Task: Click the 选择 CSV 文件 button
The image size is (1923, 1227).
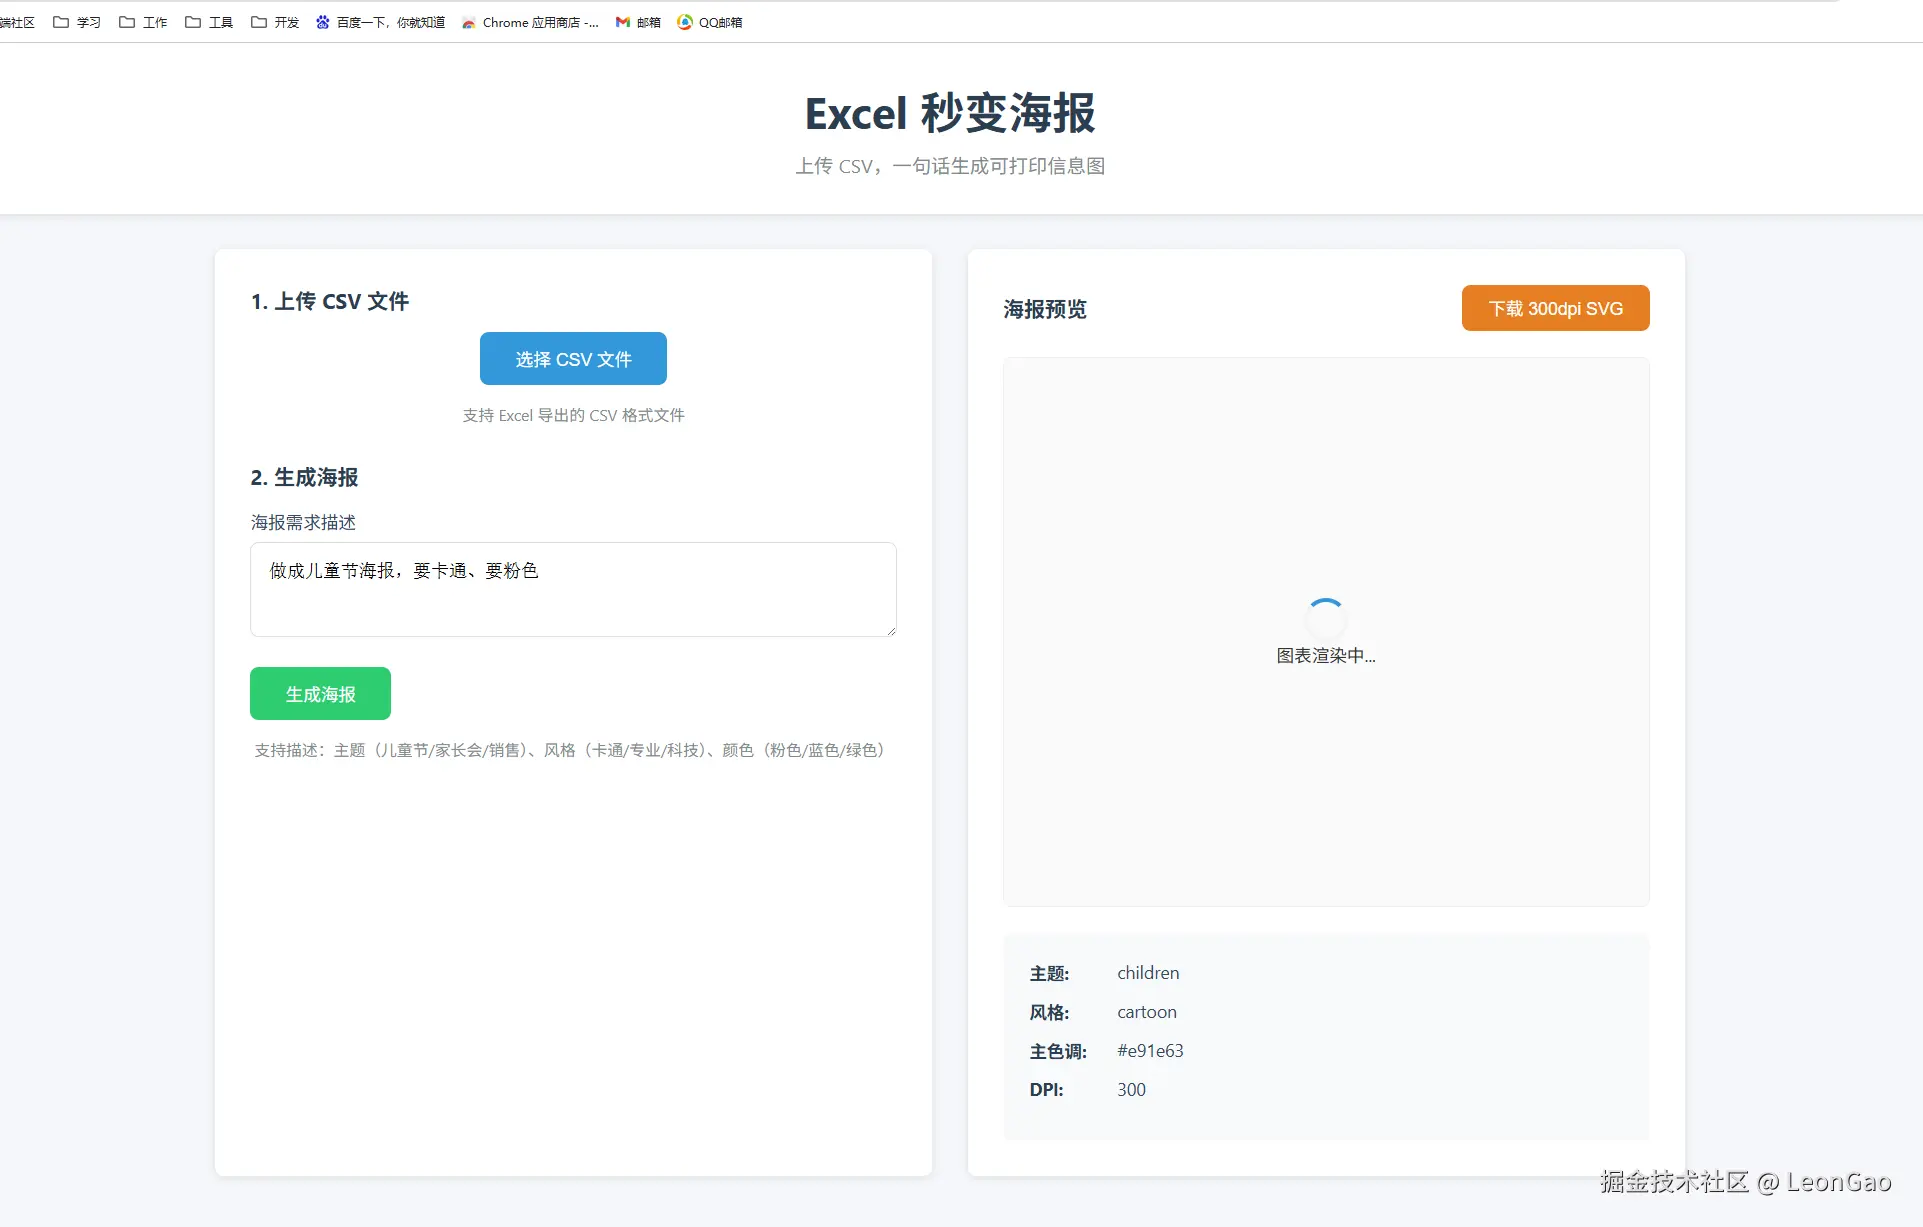Action: click(573, 358)
